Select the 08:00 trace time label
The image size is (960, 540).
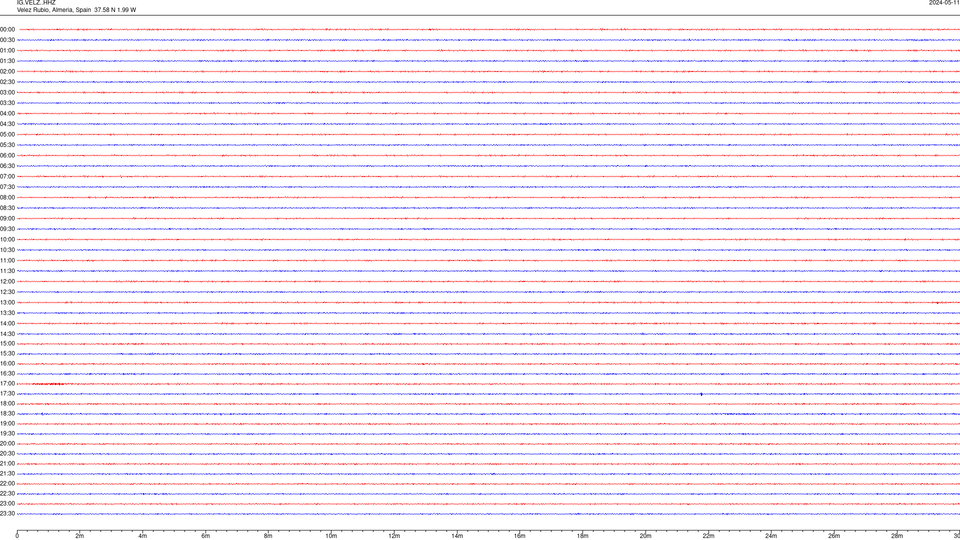coord(7,198)
